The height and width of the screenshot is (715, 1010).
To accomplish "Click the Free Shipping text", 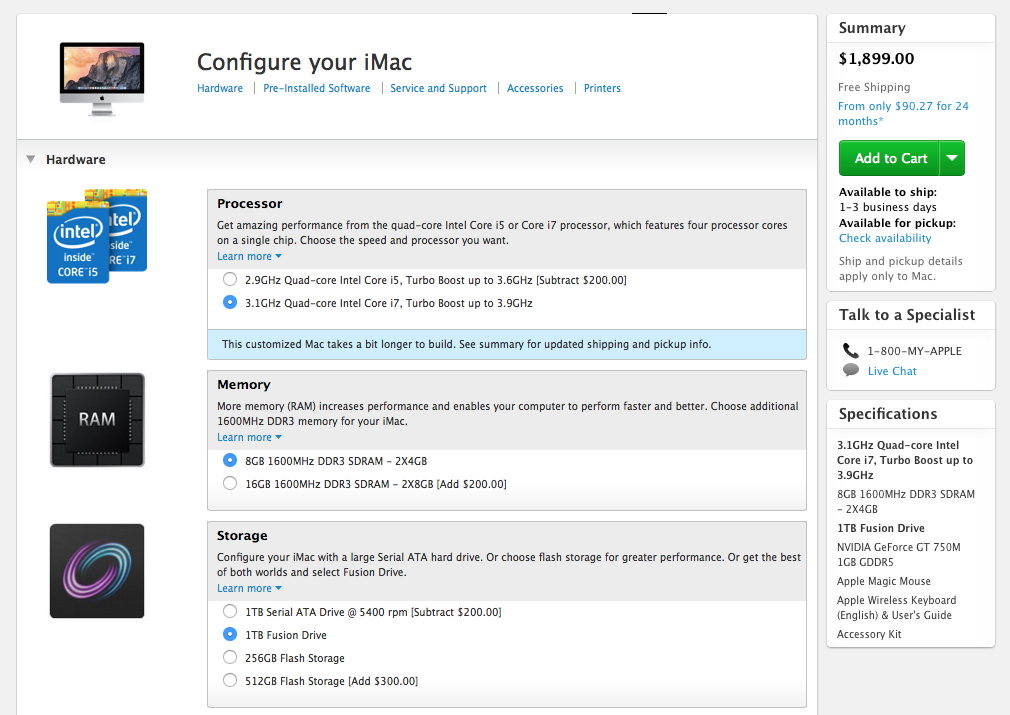I will pos(874,87).
